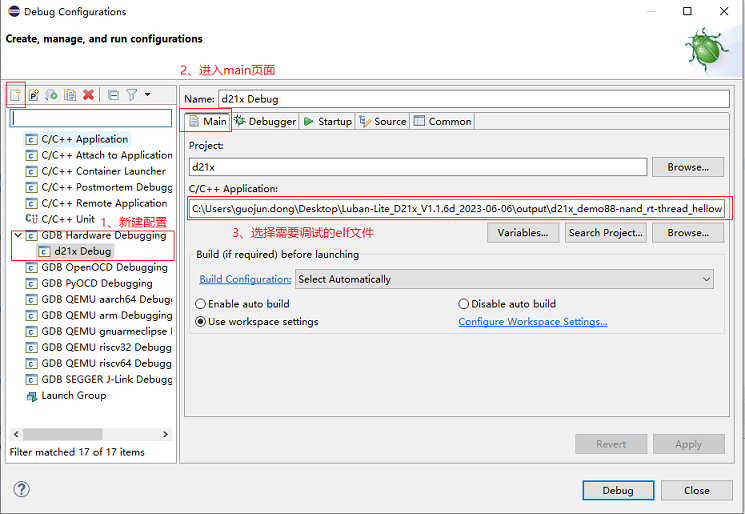The height and width of the screenshot is (514, 745).
Task: Open the Configure Workspace Settings link
Action: click(x=532, y=322)
